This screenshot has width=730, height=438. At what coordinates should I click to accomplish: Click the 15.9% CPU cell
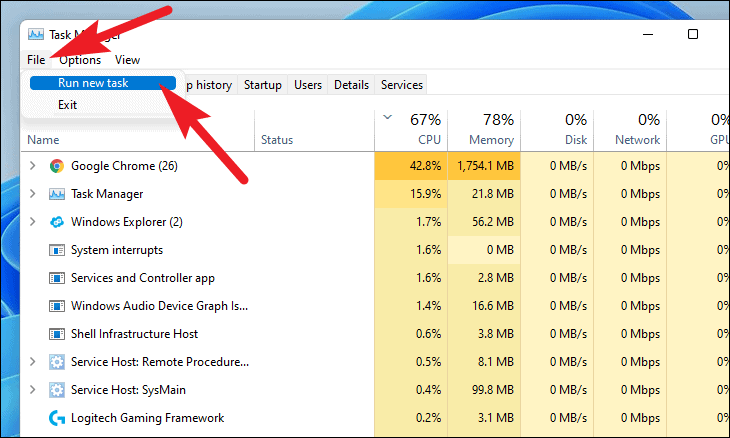click(x=411, y=194)
